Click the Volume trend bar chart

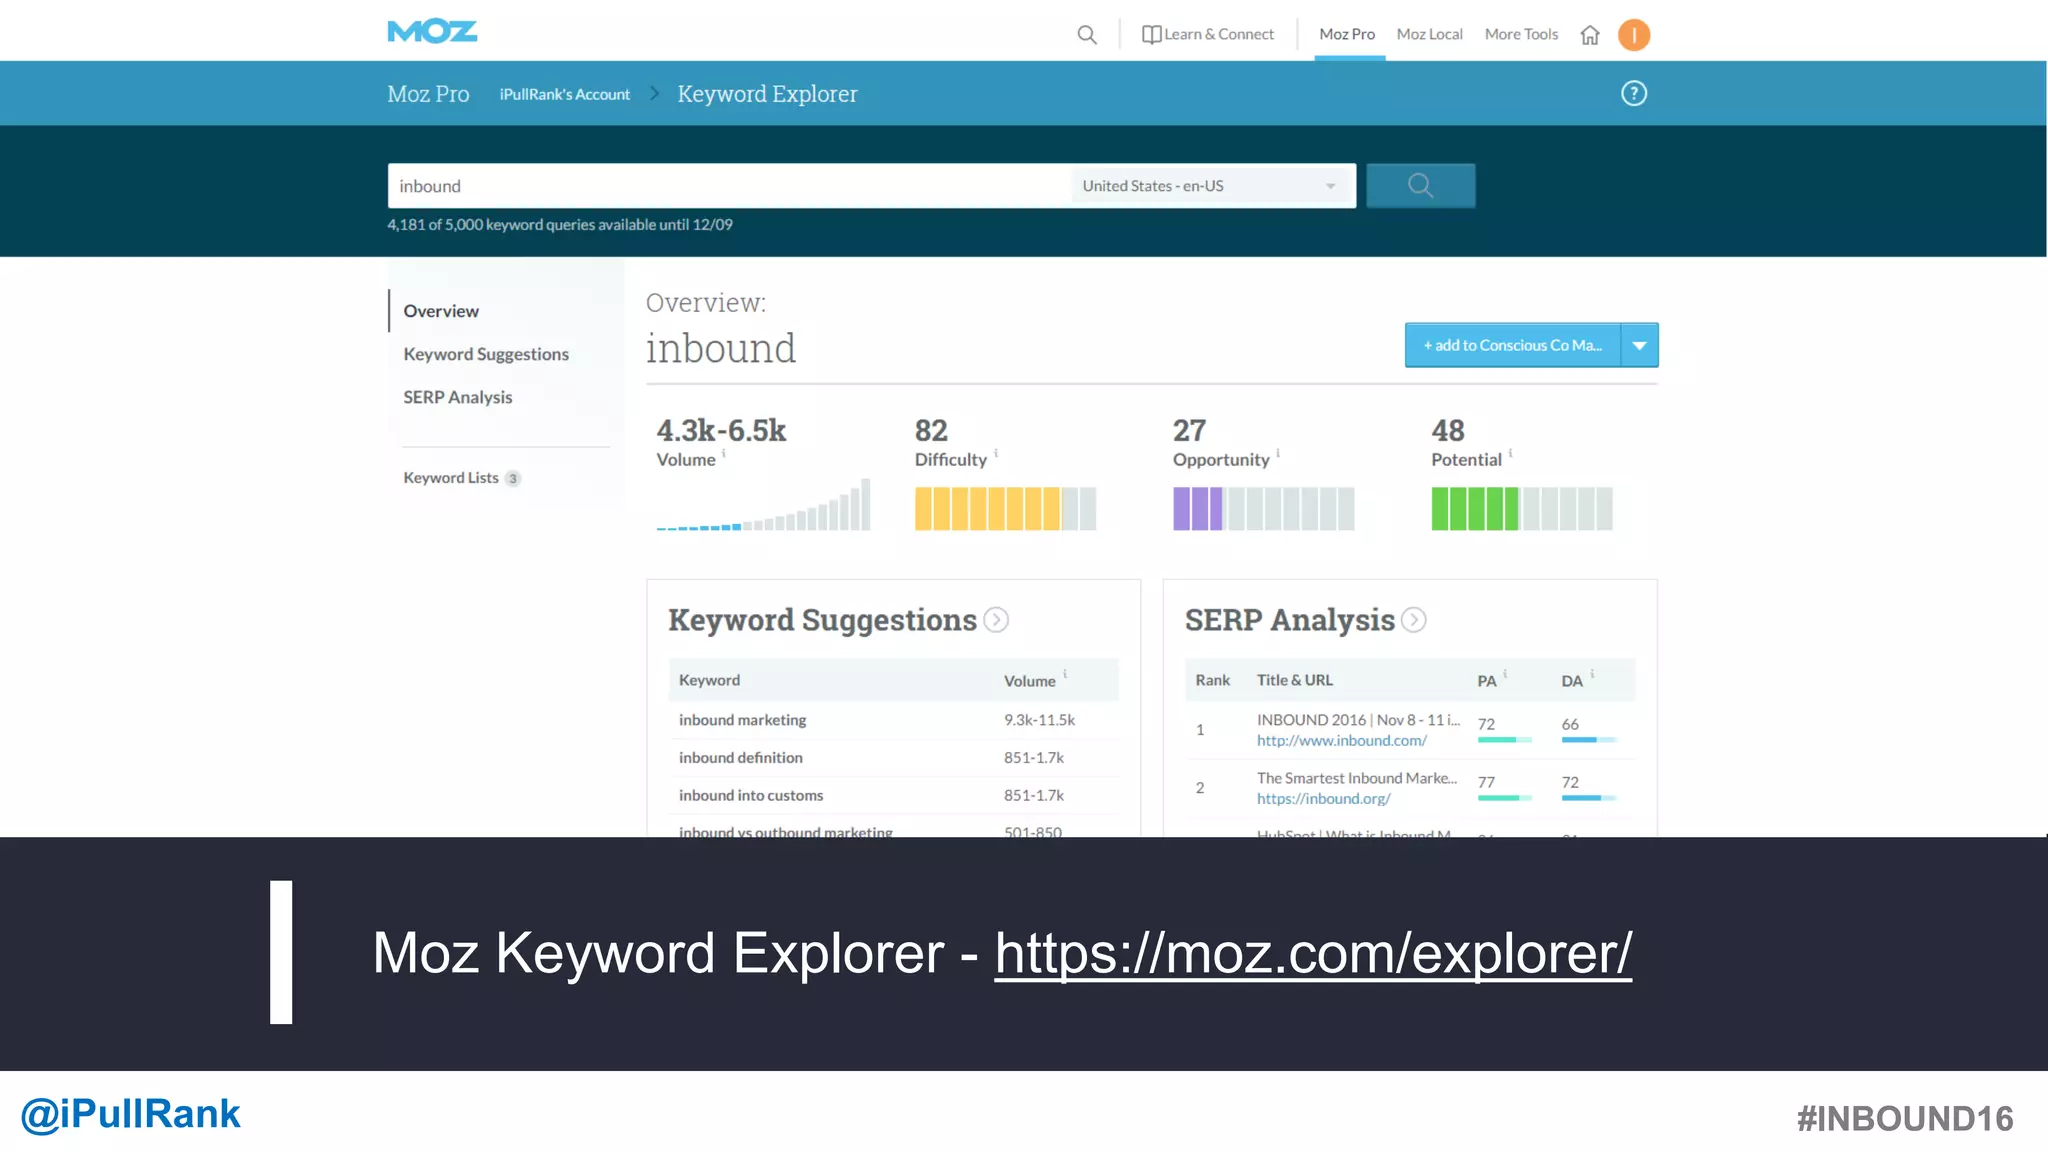763,505
